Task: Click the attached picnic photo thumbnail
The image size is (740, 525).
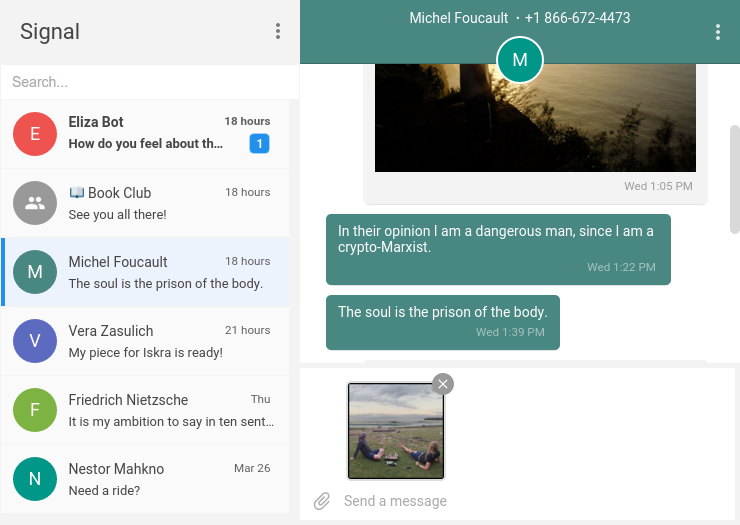Action: point(396,431)
